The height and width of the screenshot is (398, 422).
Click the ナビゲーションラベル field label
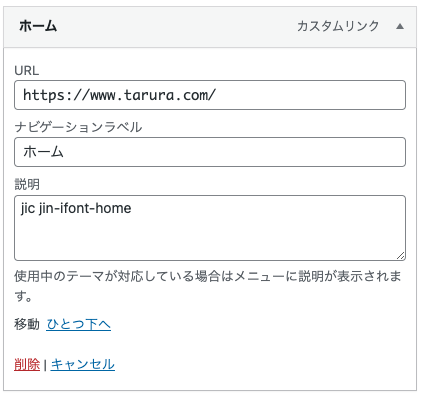coord(78,127)
